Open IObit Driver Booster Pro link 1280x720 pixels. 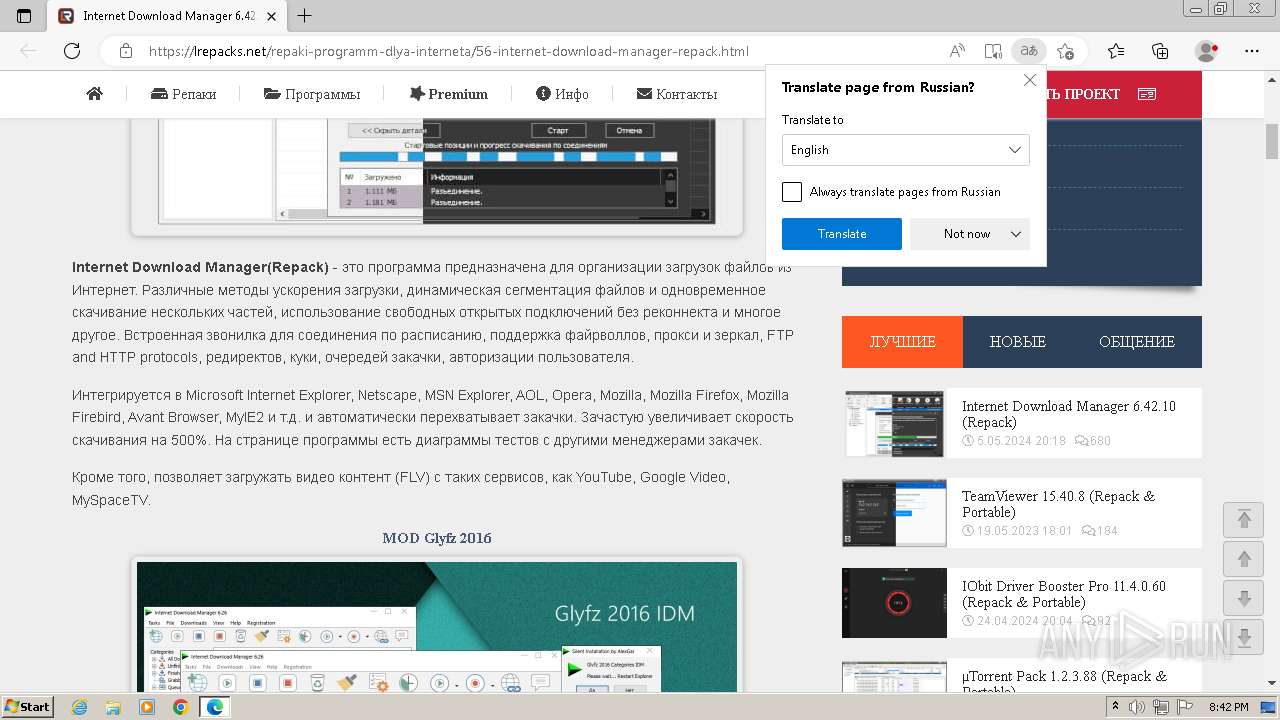[1064, 594]
